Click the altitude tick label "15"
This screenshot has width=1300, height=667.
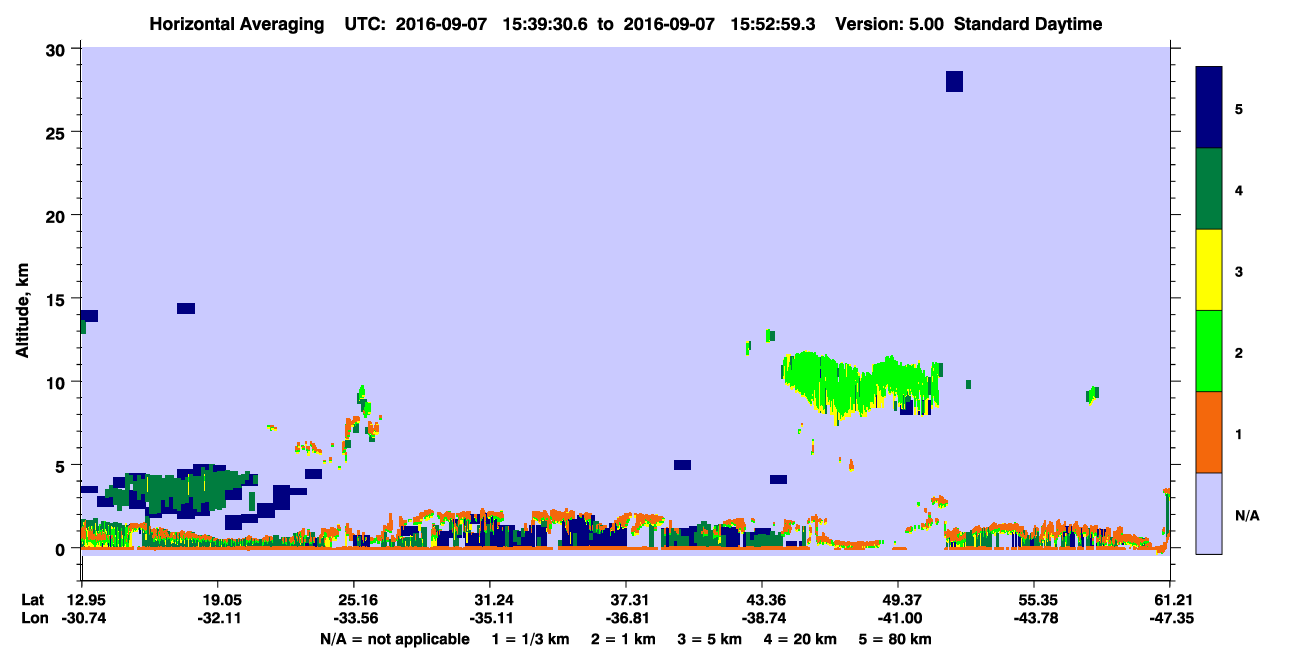pos(58,298)
